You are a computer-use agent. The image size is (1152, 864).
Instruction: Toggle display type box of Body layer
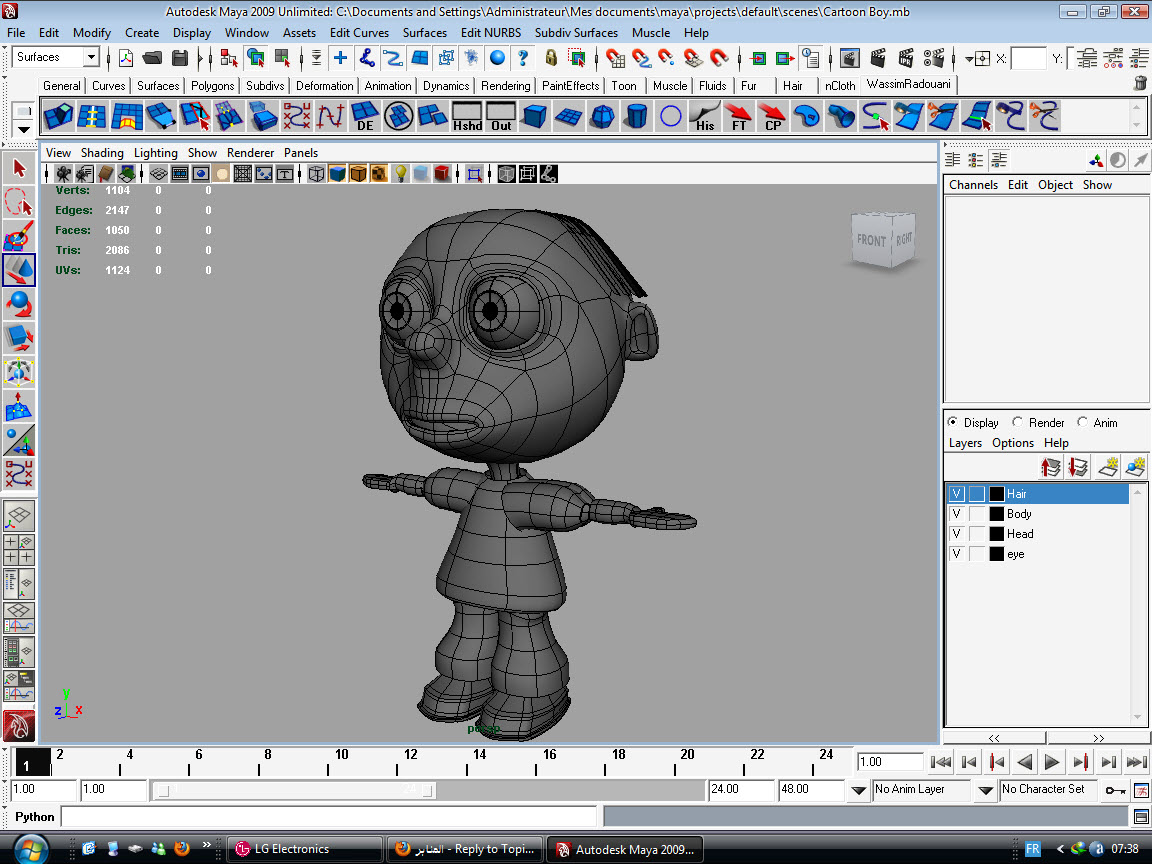[976, 514]
